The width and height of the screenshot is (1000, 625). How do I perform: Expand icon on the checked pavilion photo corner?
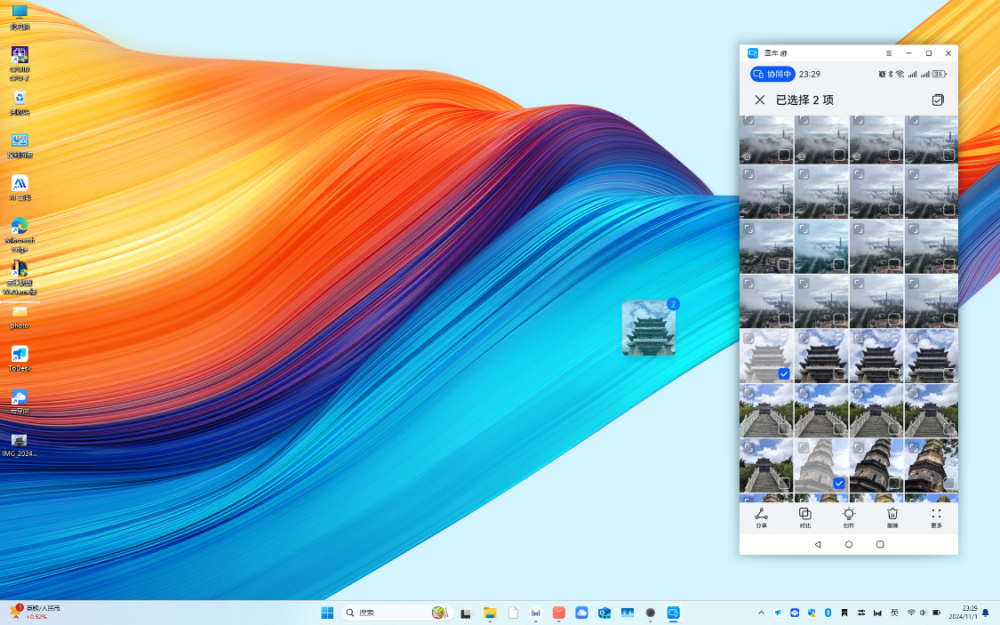point(749,339)
